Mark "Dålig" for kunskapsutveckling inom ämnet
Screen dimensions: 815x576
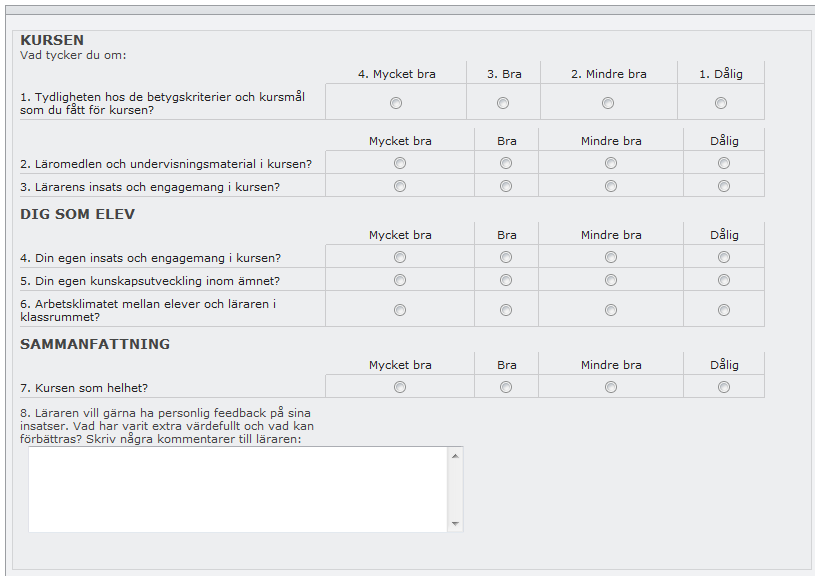pyautogui.click(x=724, y=281)
